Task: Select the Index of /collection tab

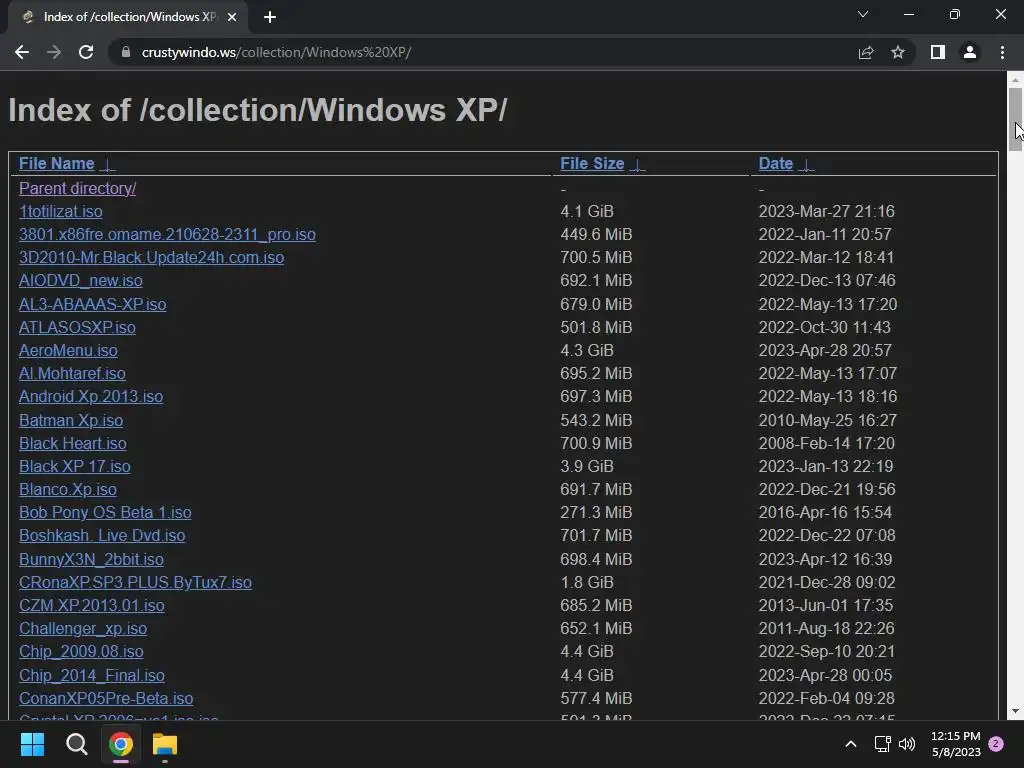Action: pos(128,17)
